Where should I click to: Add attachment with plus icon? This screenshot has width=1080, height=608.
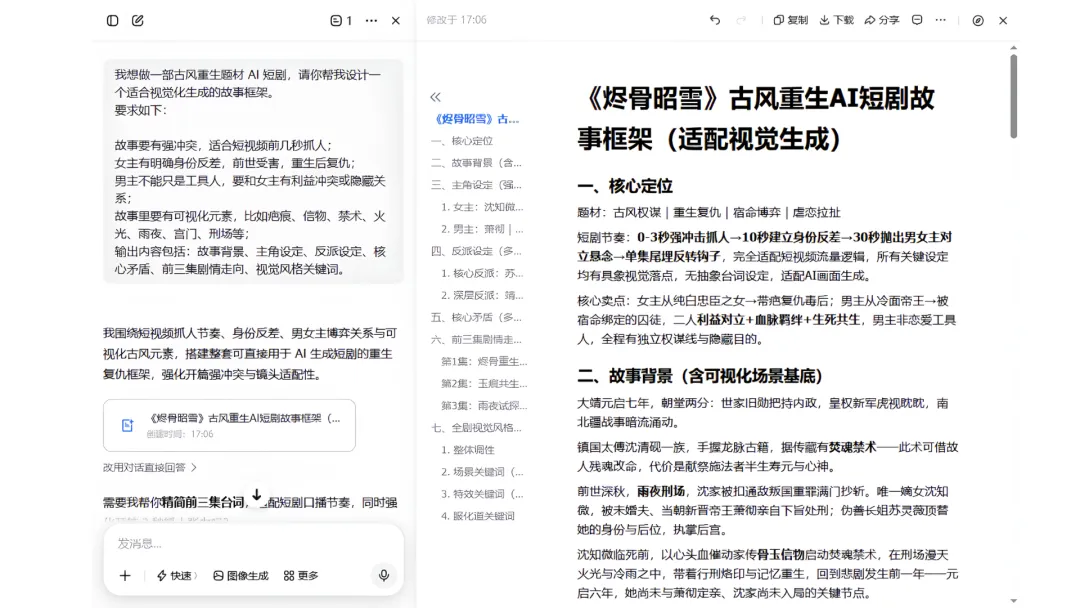click(x=125, y=576)
